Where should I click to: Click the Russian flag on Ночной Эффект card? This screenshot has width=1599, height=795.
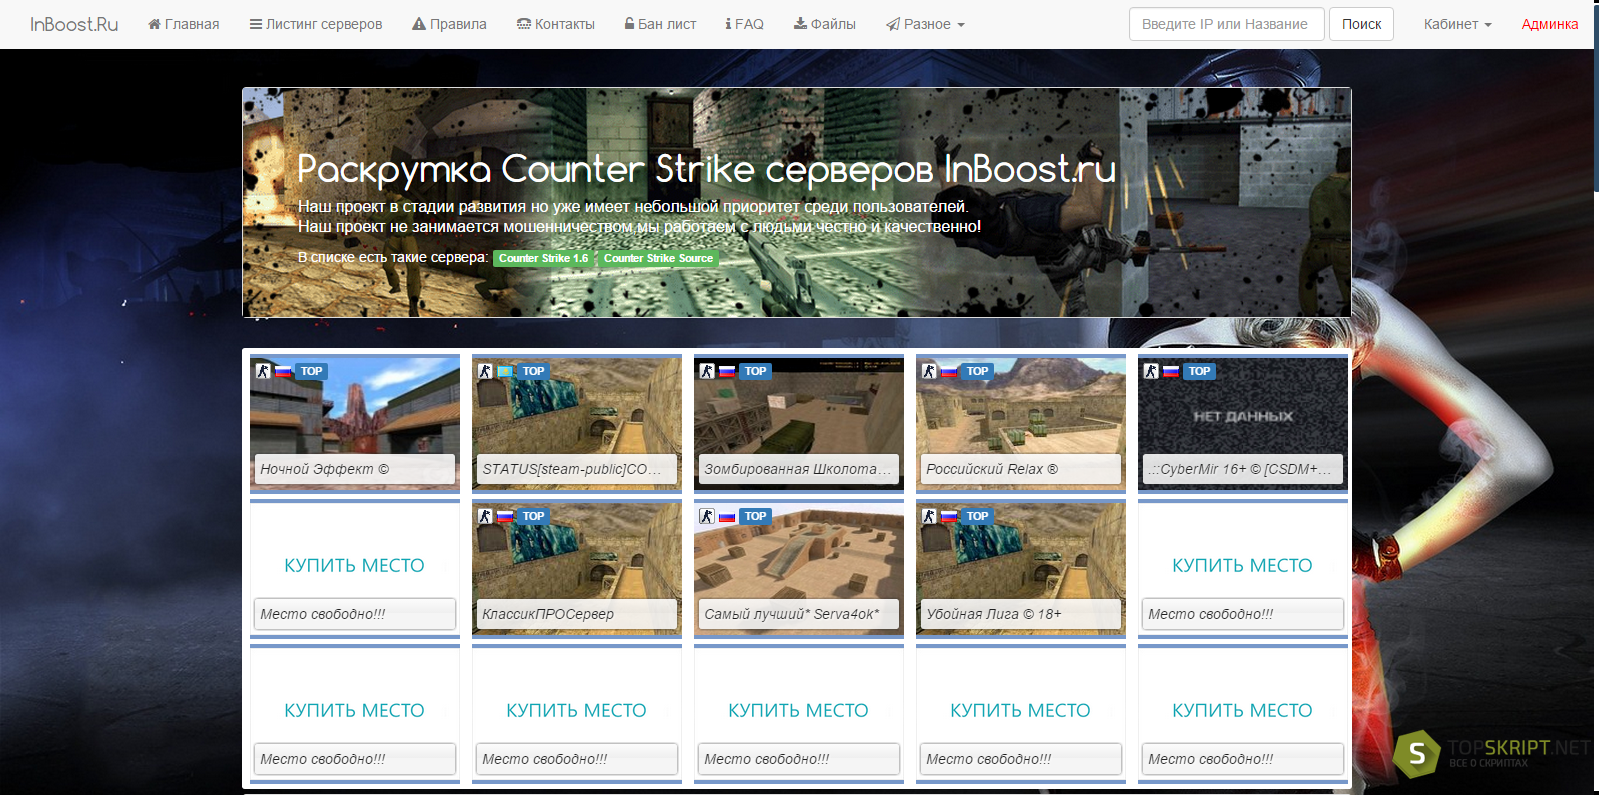click(x=284, y=371)
